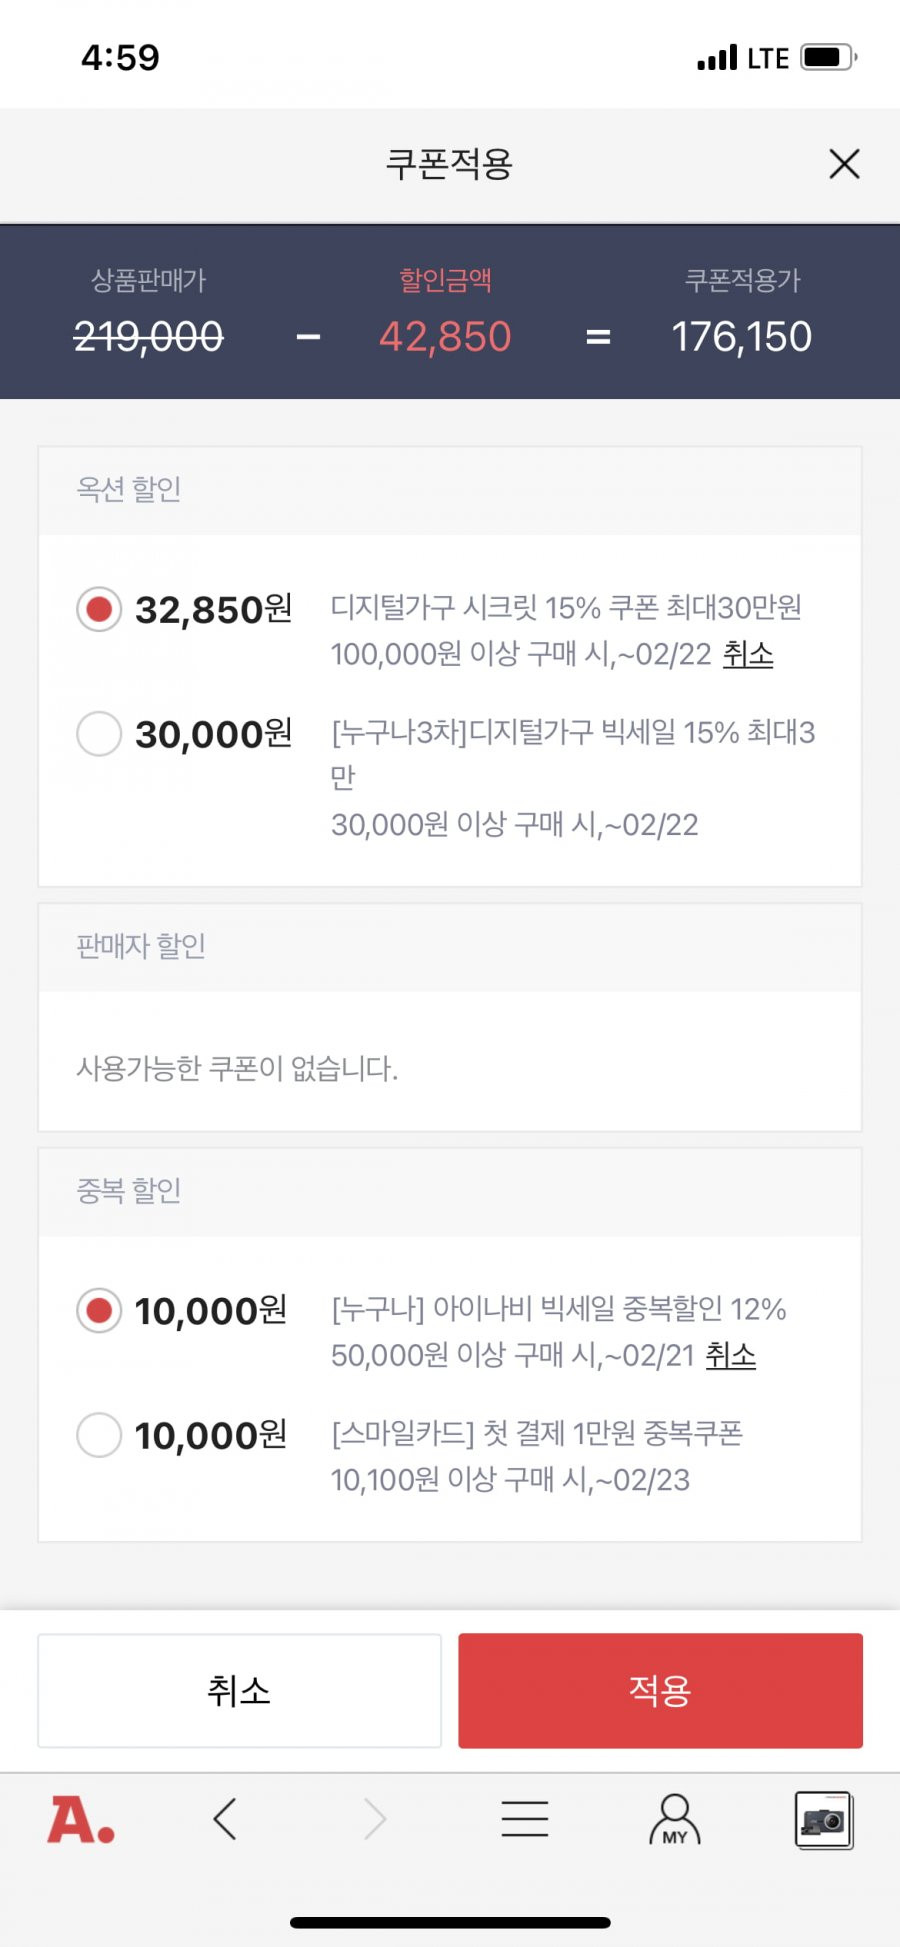
Task: Select the 32,850원 option coupon radio
Action: tap(99, 609)
